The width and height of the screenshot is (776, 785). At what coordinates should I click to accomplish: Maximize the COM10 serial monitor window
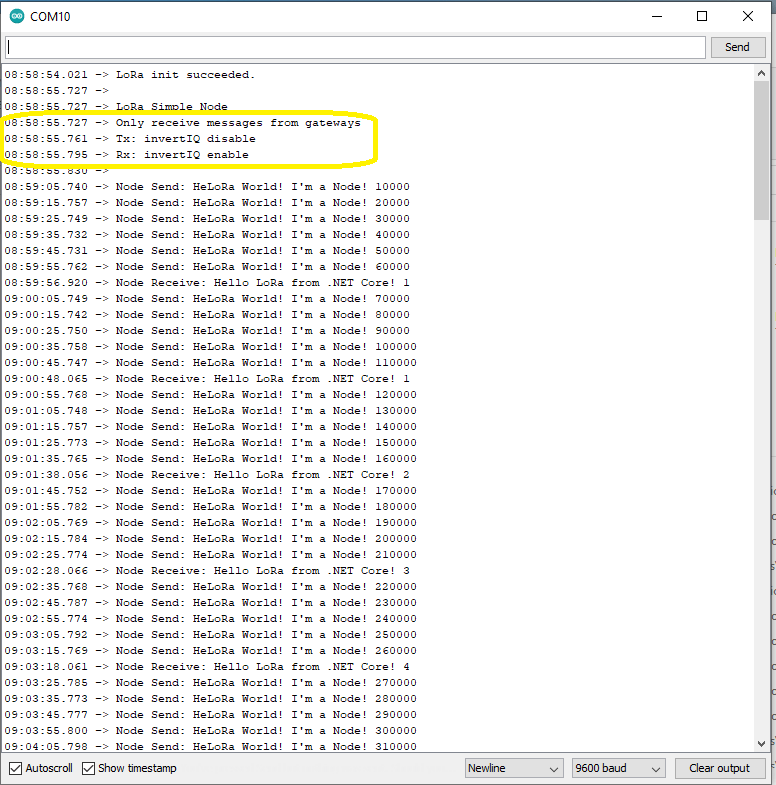[x=702, y=16]
